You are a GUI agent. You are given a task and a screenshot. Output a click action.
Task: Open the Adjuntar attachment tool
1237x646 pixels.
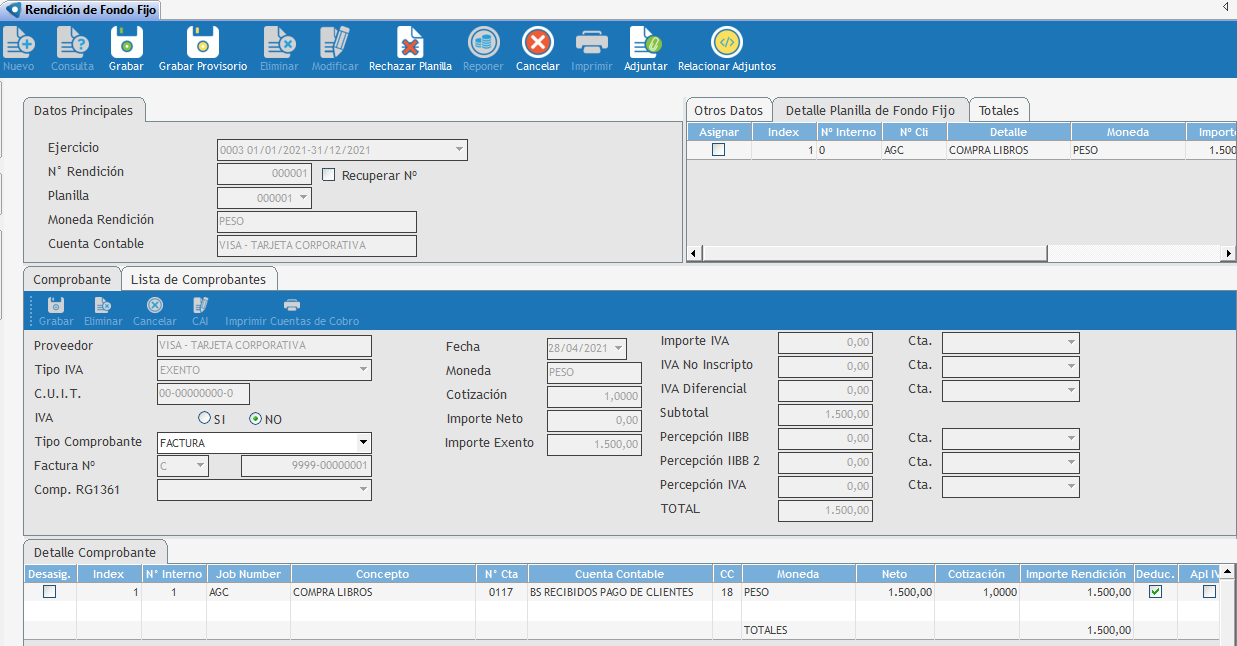645,43
